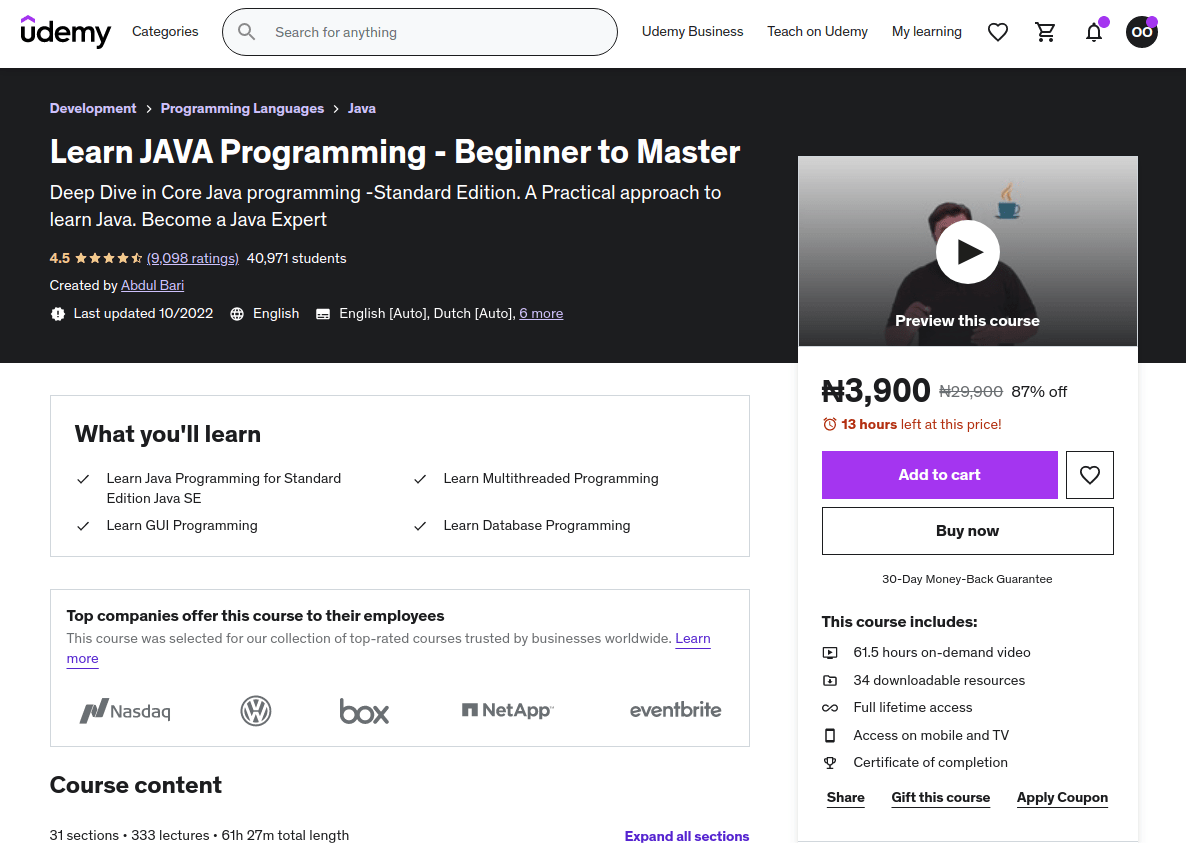Screen dimensions: 1186x843
Task: Open notifications bell
Action: (1093, 32)
